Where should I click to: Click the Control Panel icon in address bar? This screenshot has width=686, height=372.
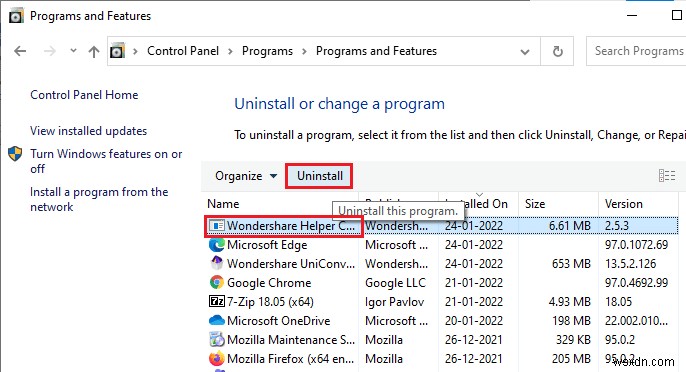(117, 51)
